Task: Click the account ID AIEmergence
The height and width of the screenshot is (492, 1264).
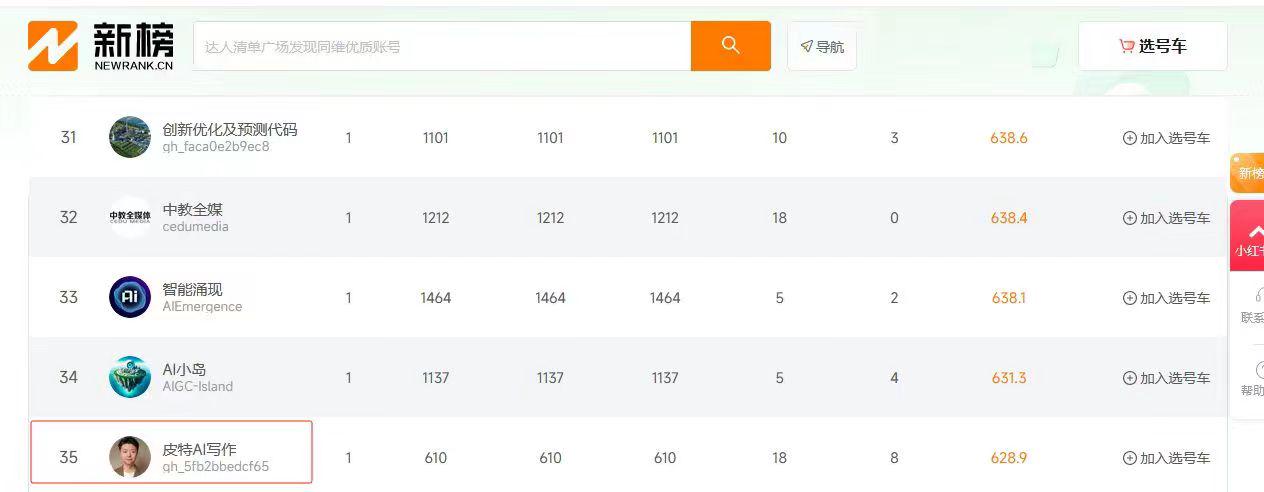Action: pyautogui.click(x=203, y=307)
